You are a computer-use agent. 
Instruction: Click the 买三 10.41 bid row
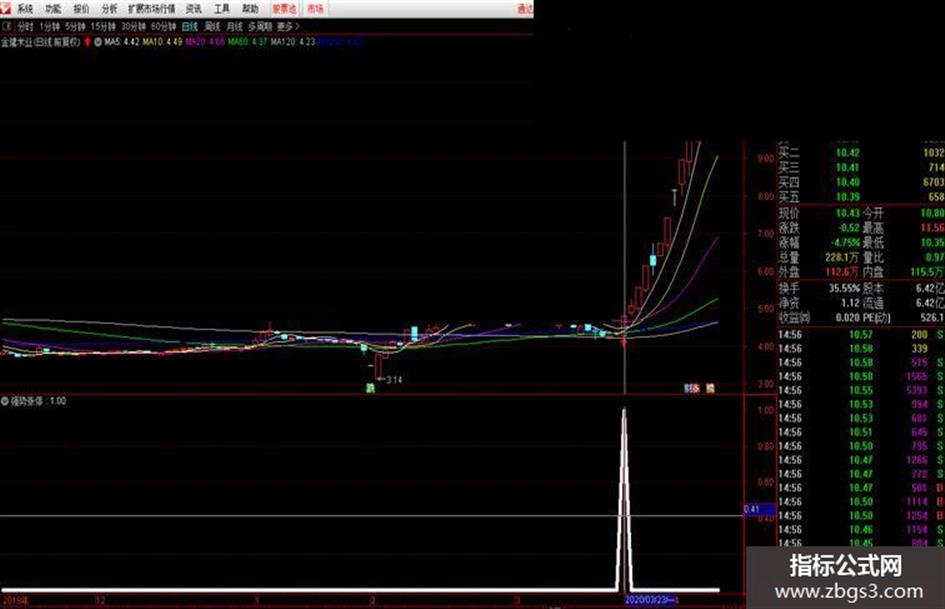(861, 167)
